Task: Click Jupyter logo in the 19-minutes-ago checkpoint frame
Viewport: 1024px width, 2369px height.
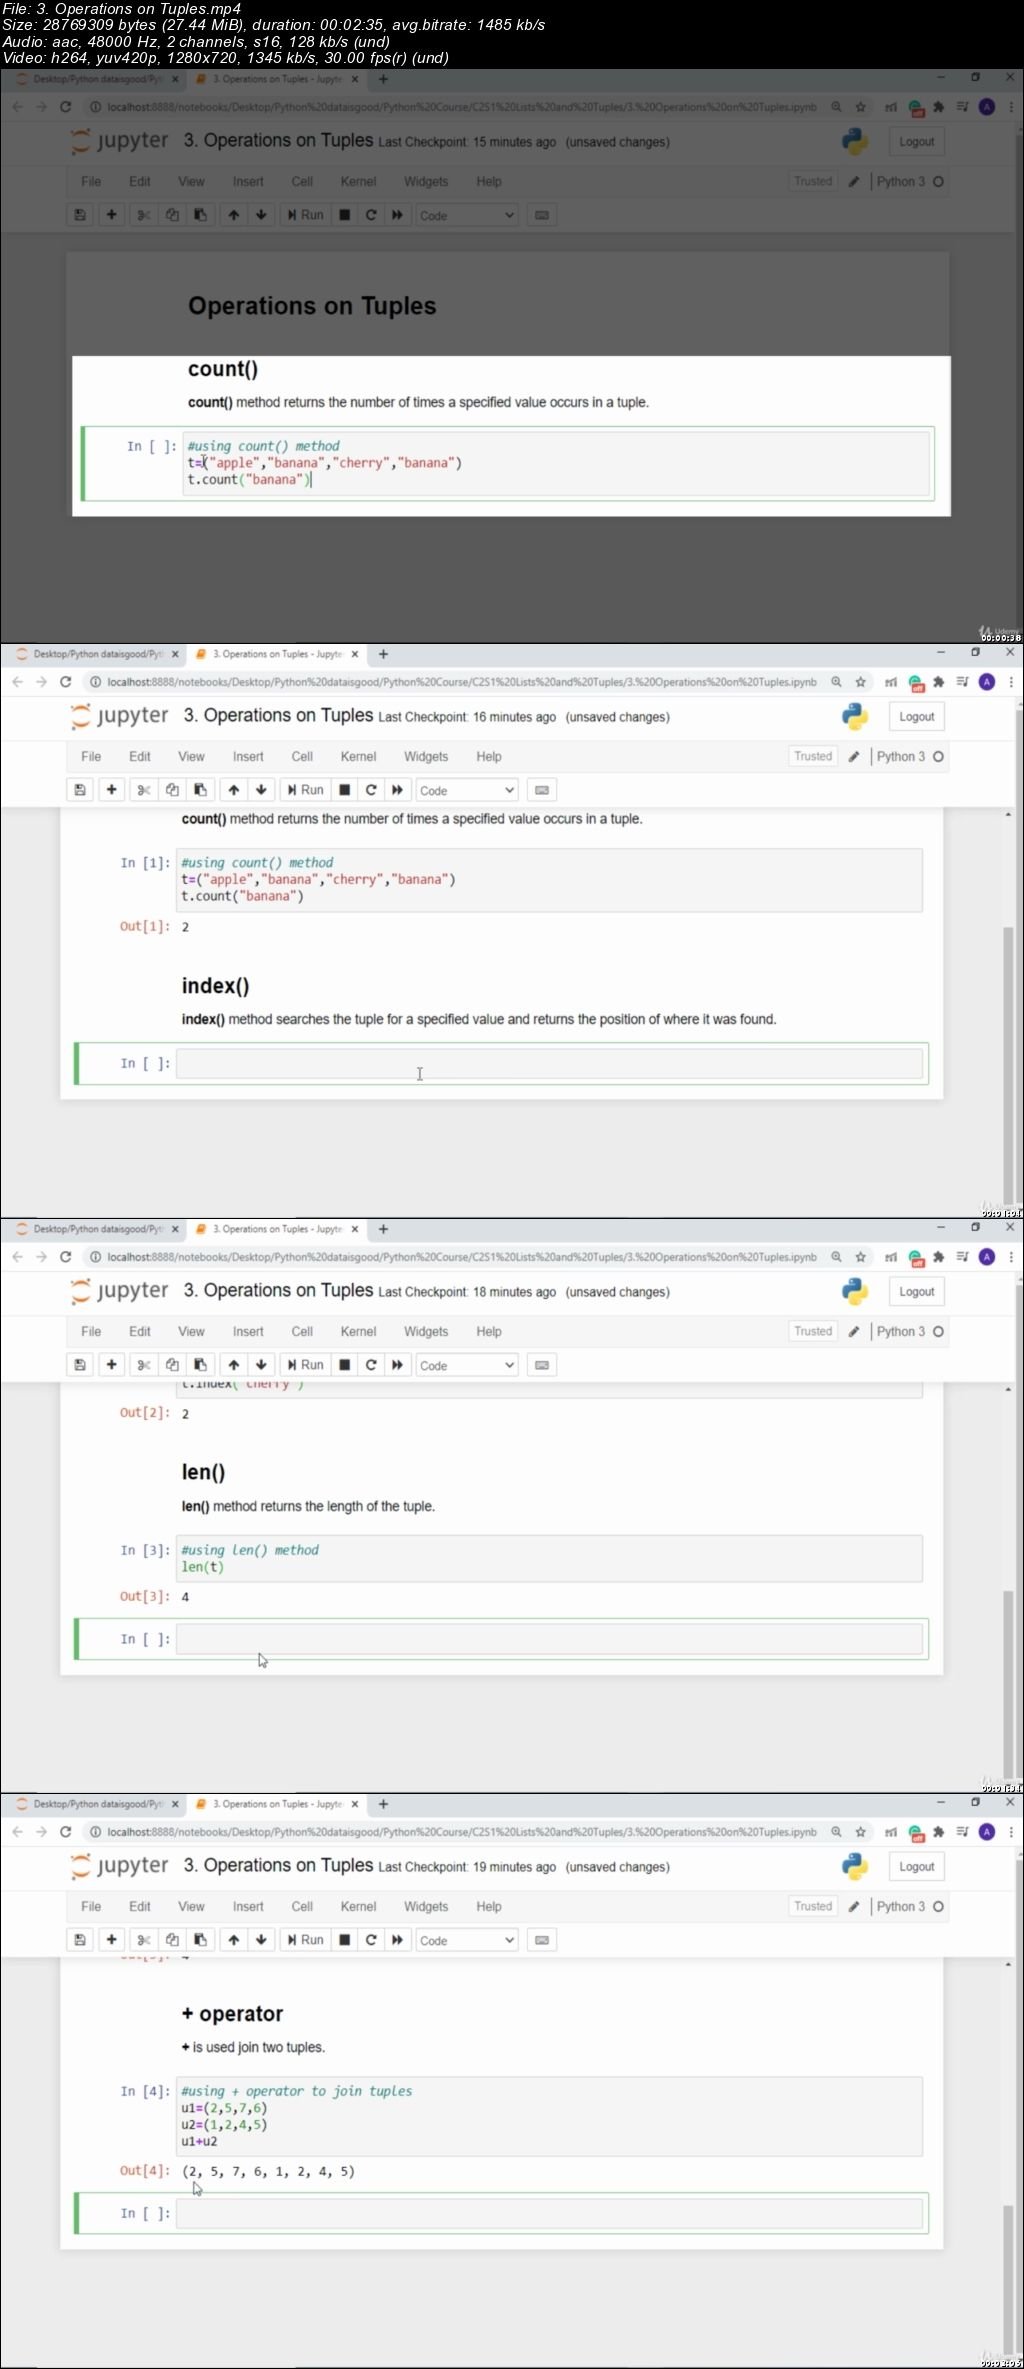Action: point(119,1866)
